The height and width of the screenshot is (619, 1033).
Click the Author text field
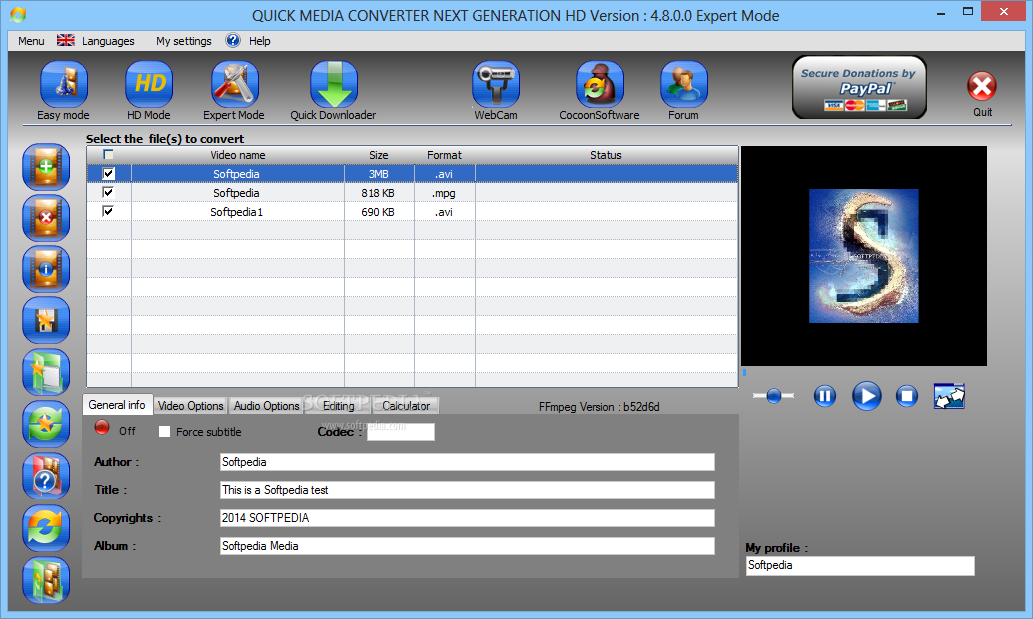pos(467,462)
